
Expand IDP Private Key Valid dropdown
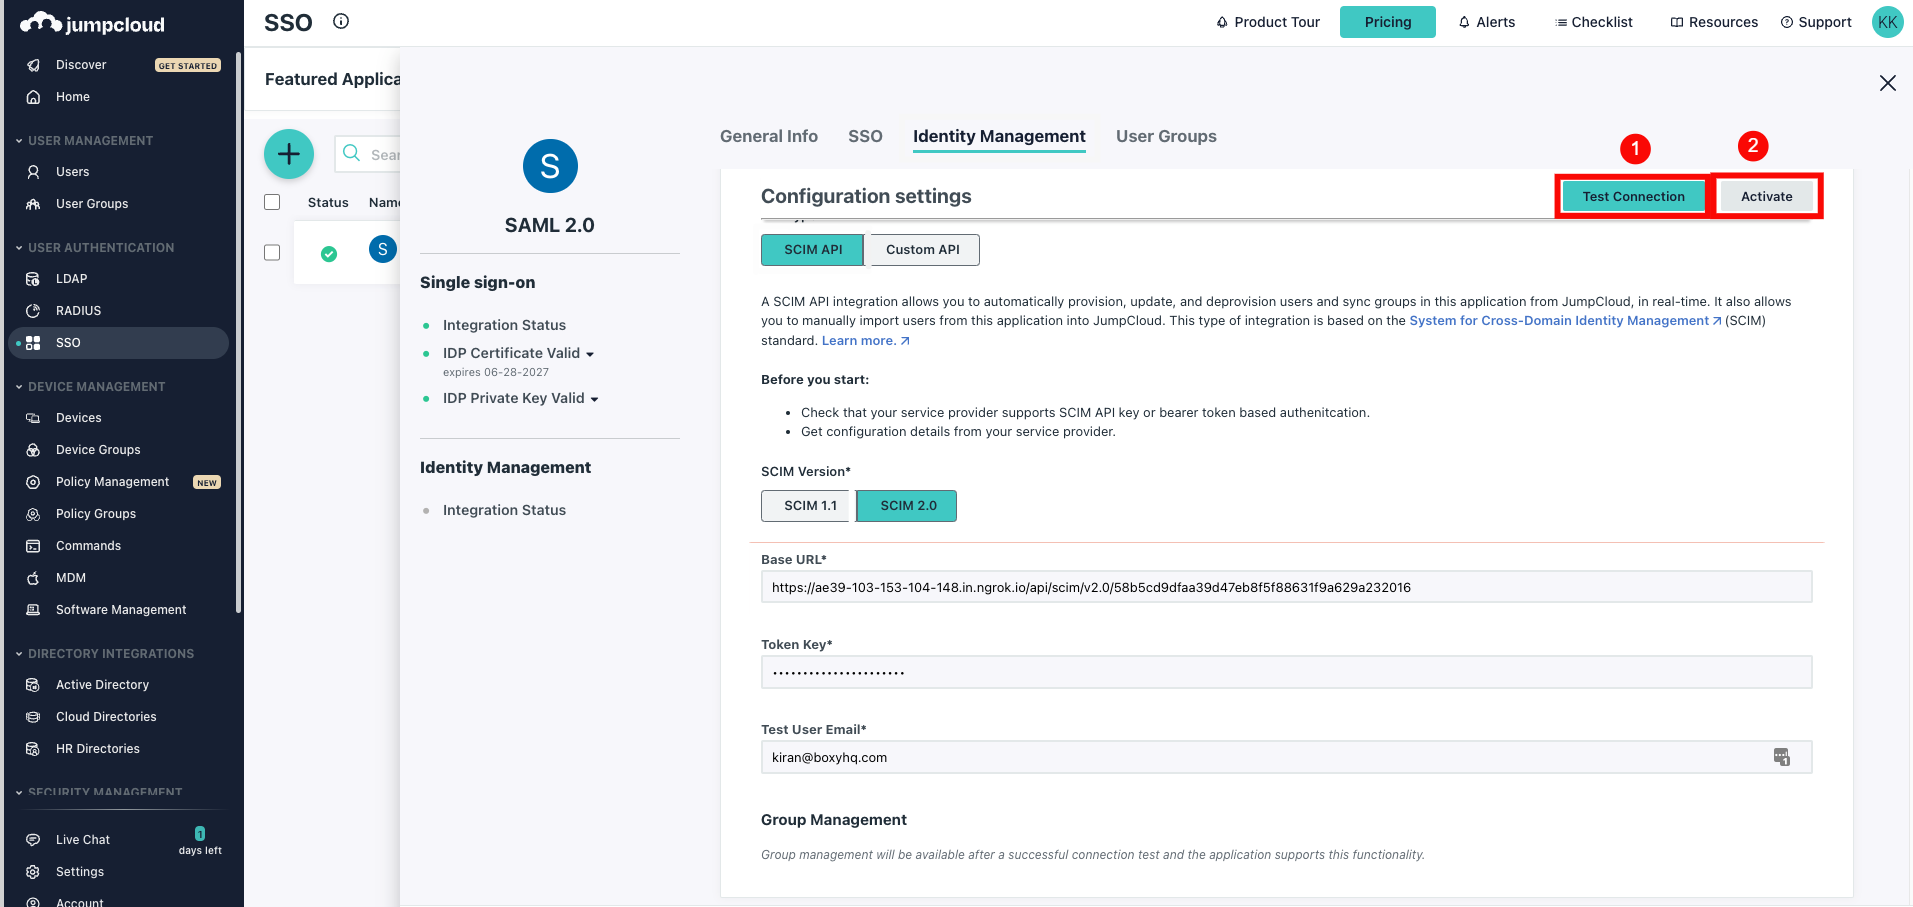594,399
